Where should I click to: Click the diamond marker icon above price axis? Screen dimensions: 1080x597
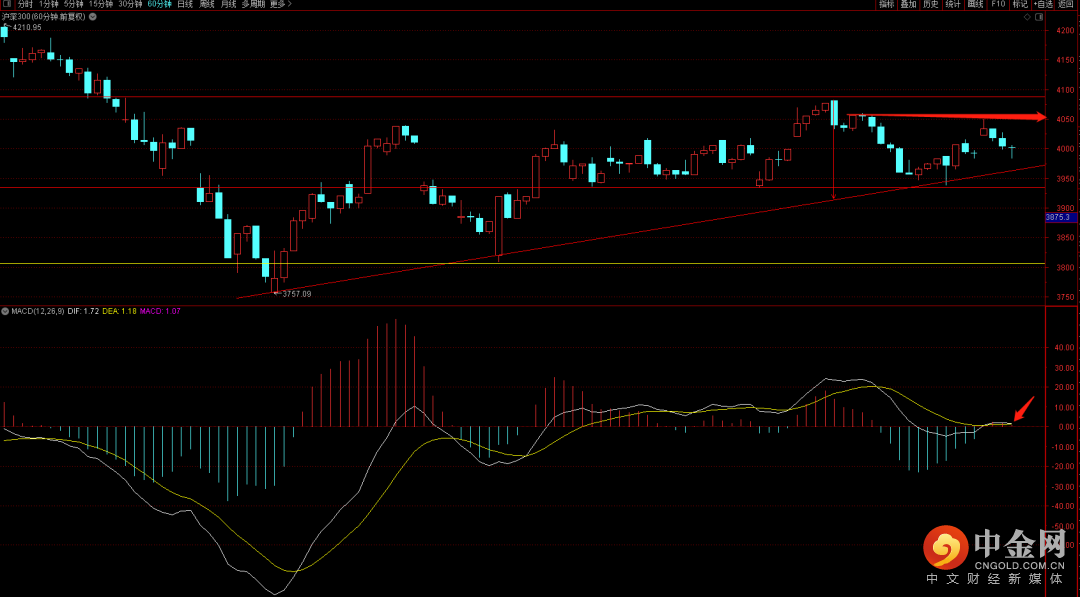coord(1027,17)
